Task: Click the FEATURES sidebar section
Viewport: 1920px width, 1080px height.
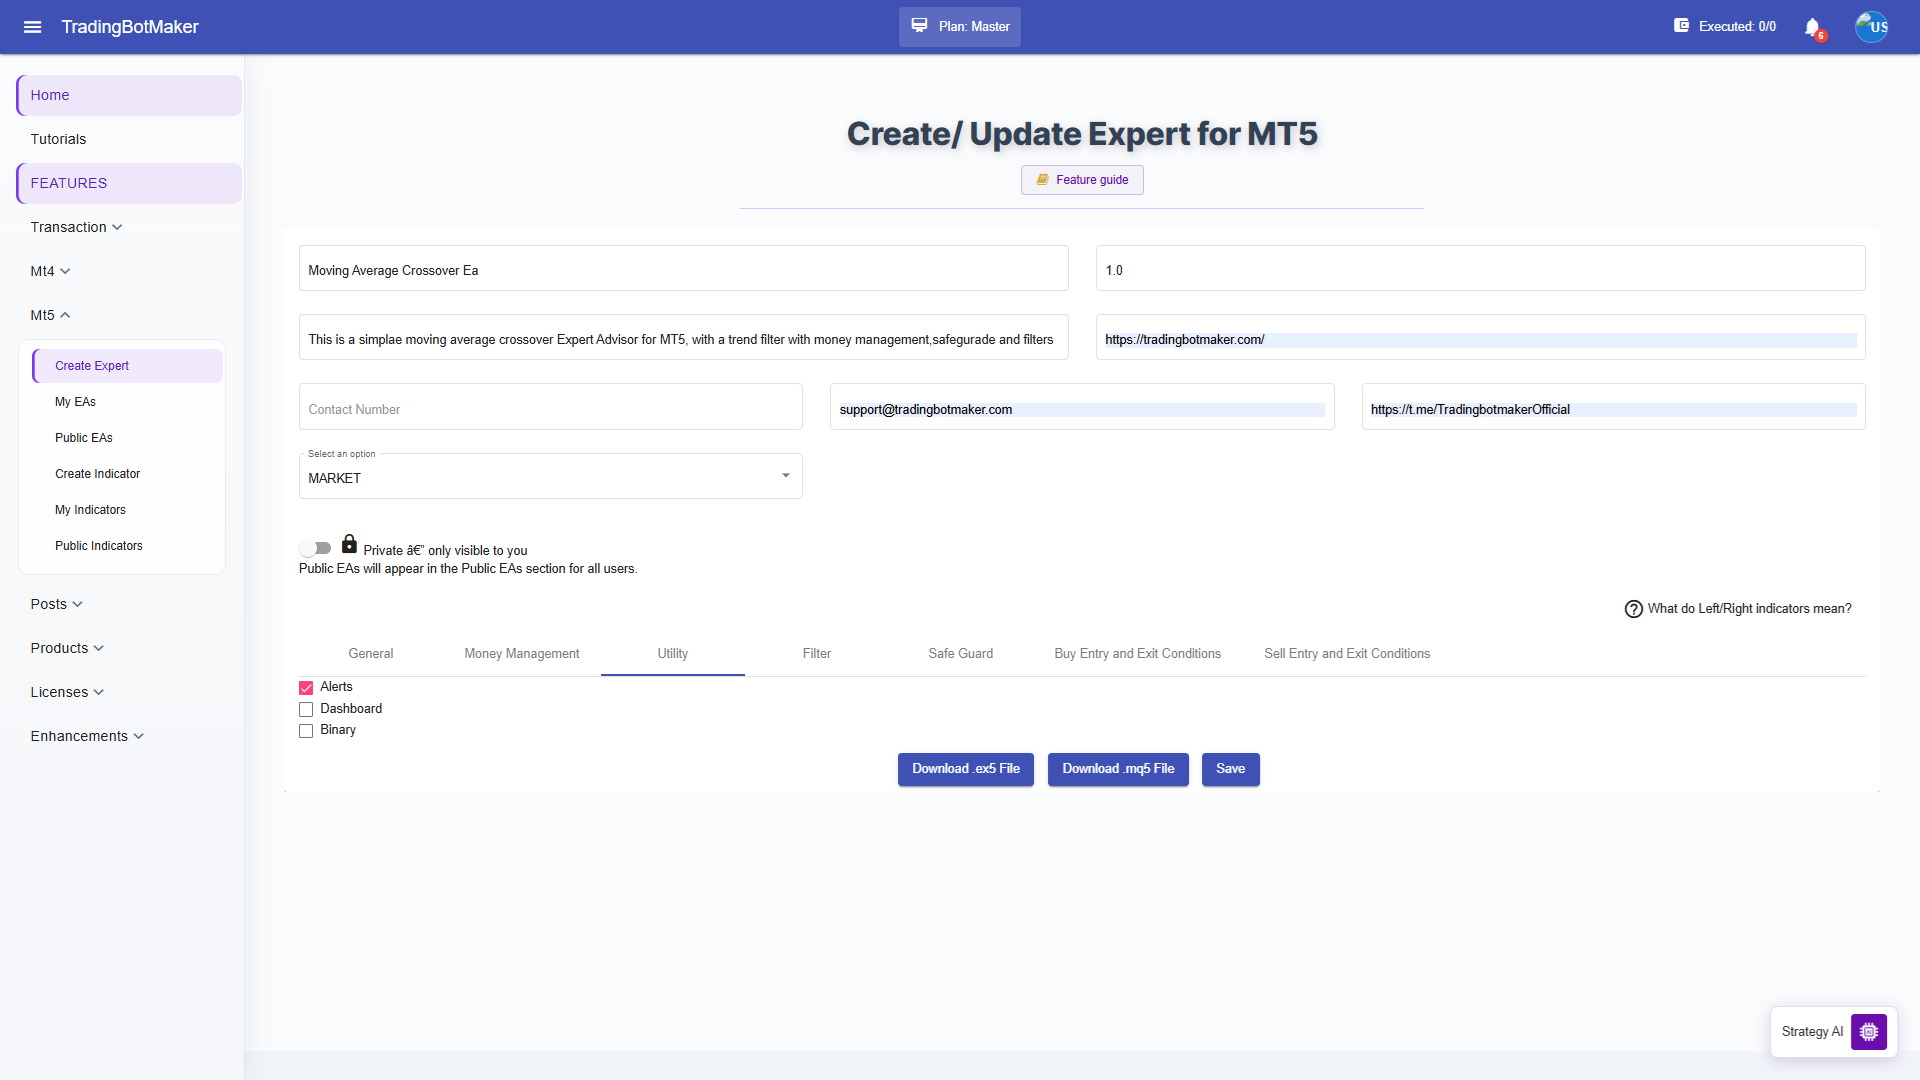Action: coord(129,183)
